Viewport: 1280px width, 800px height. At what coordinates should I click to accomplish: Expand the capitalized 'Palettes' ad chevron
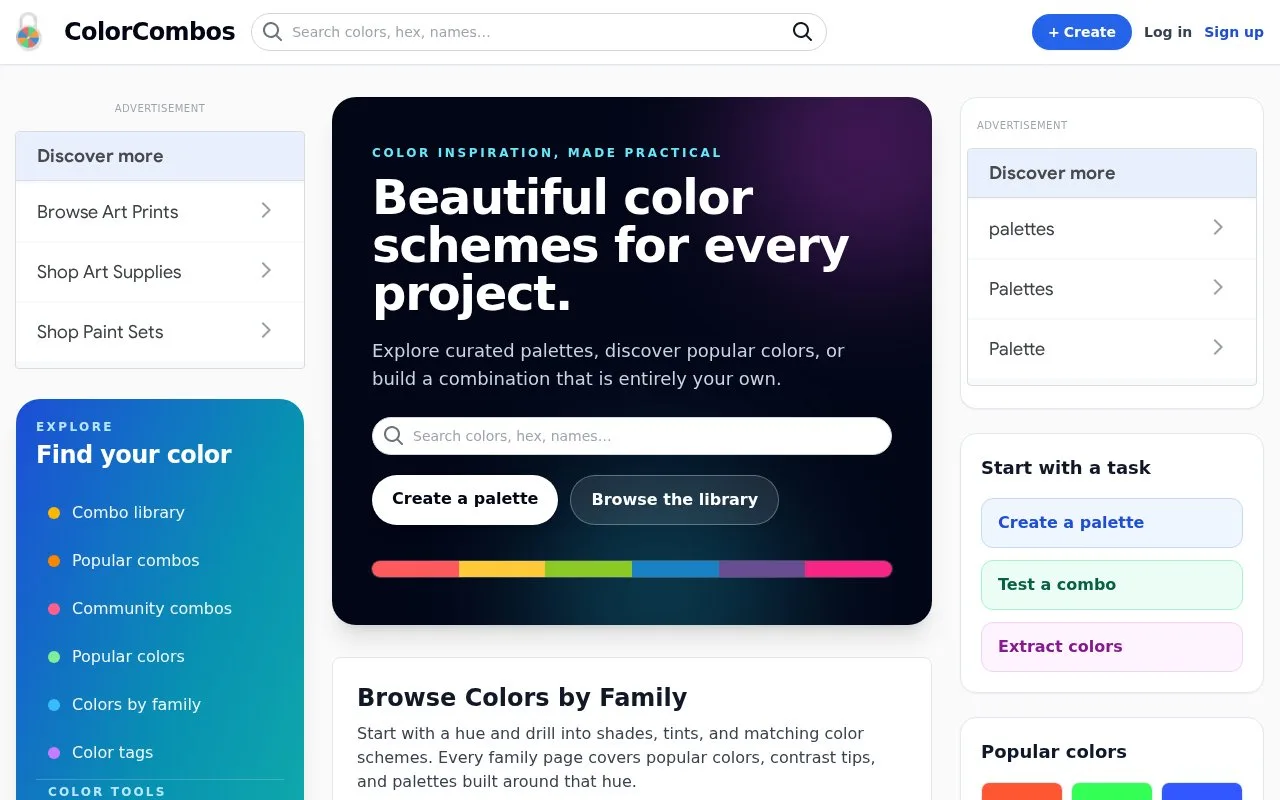tap(1218, 287)
